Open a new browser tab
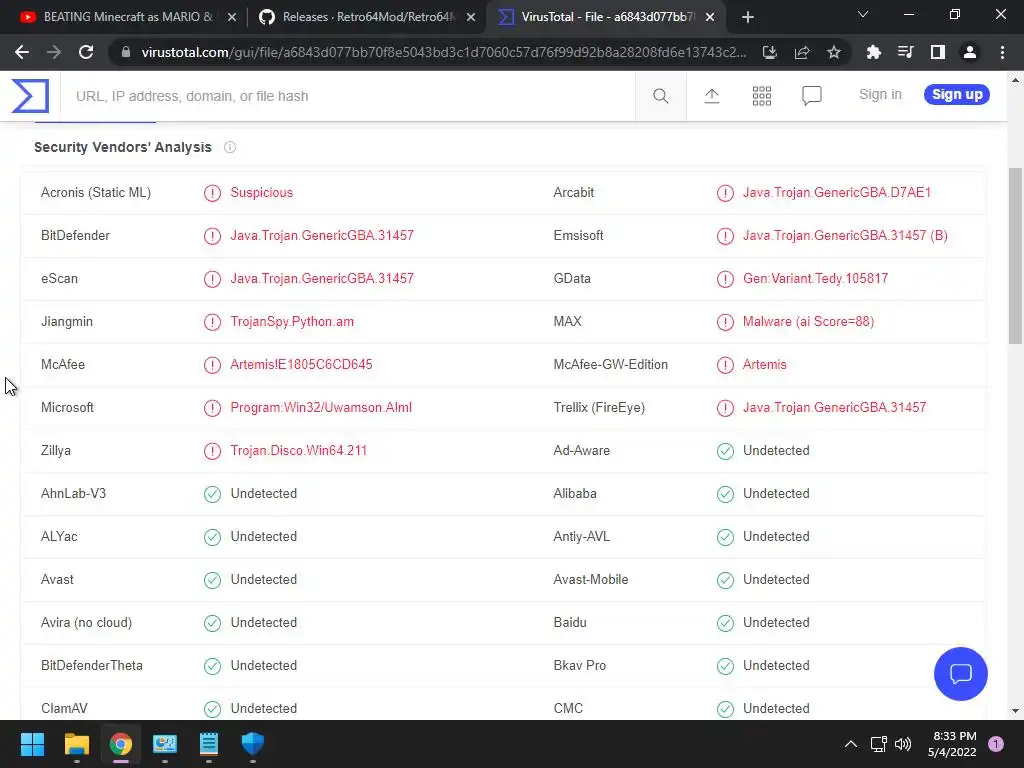The width and height of the screenshot is (1024, 768). point(748,18)
